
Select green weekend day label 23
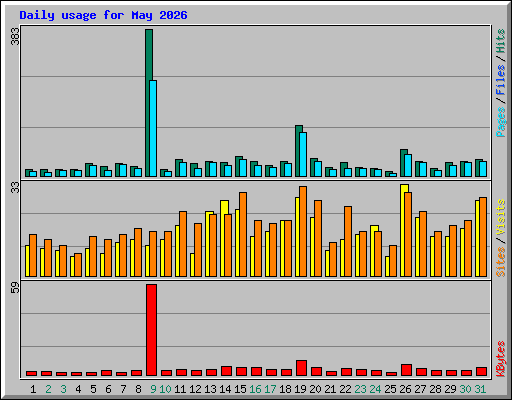point(360,389)
